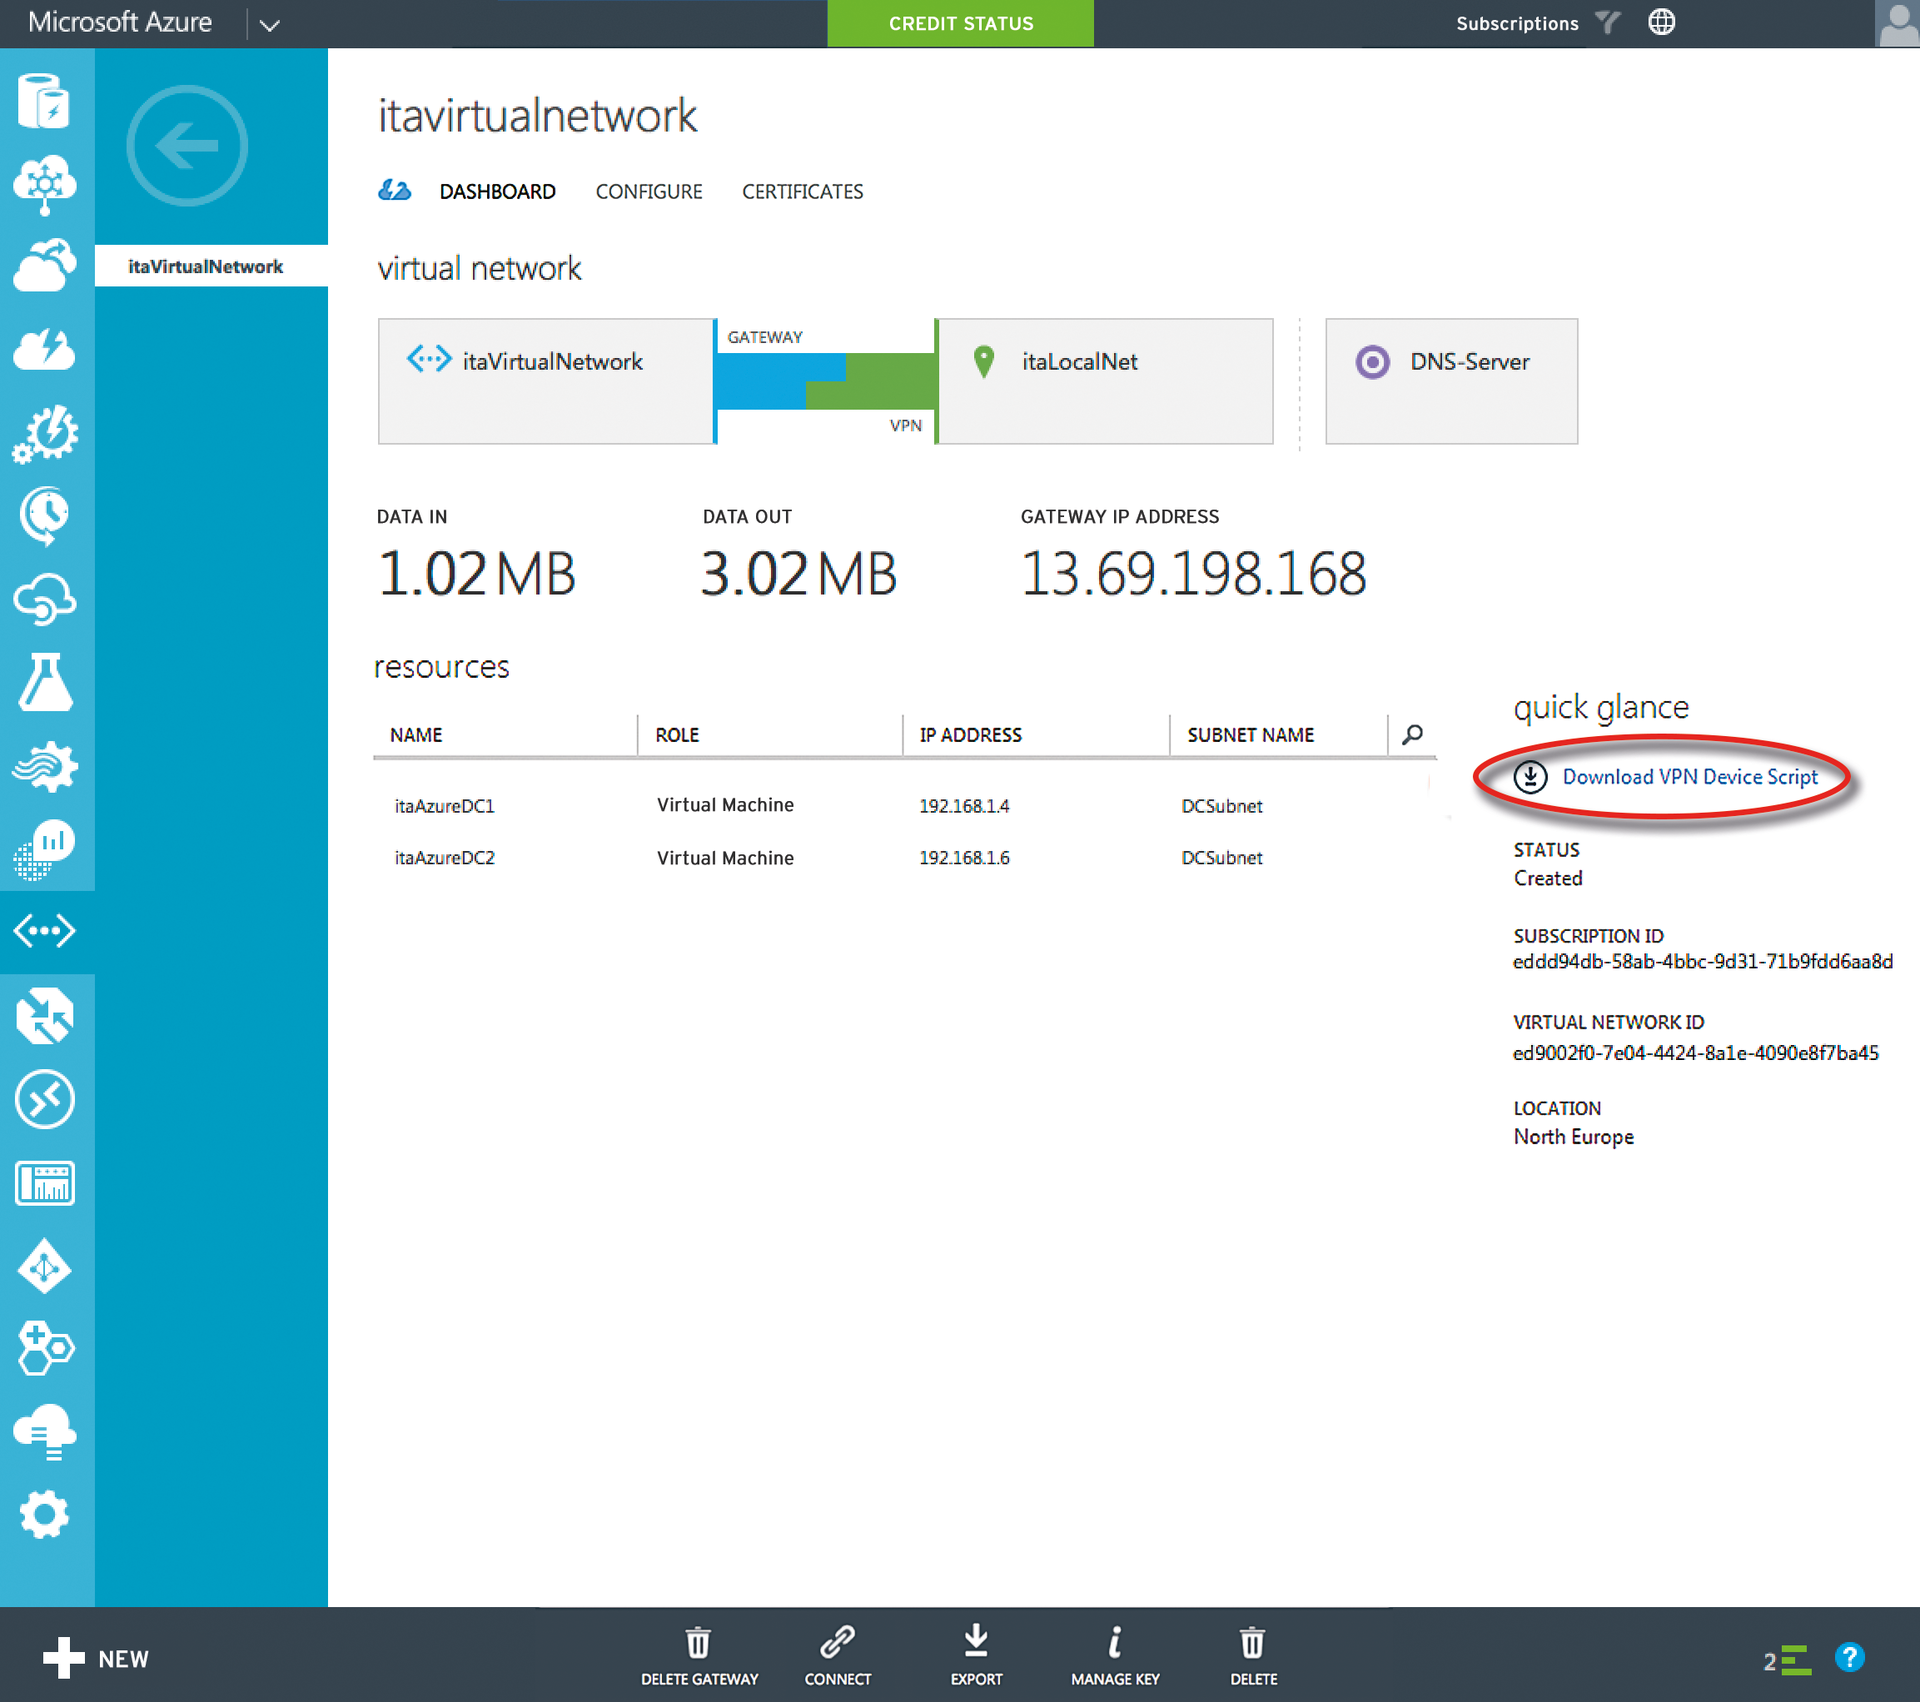Expand the Microsoft Azure chevron menu
The image size is (1920, 1702).
click(x=269, y=24)
